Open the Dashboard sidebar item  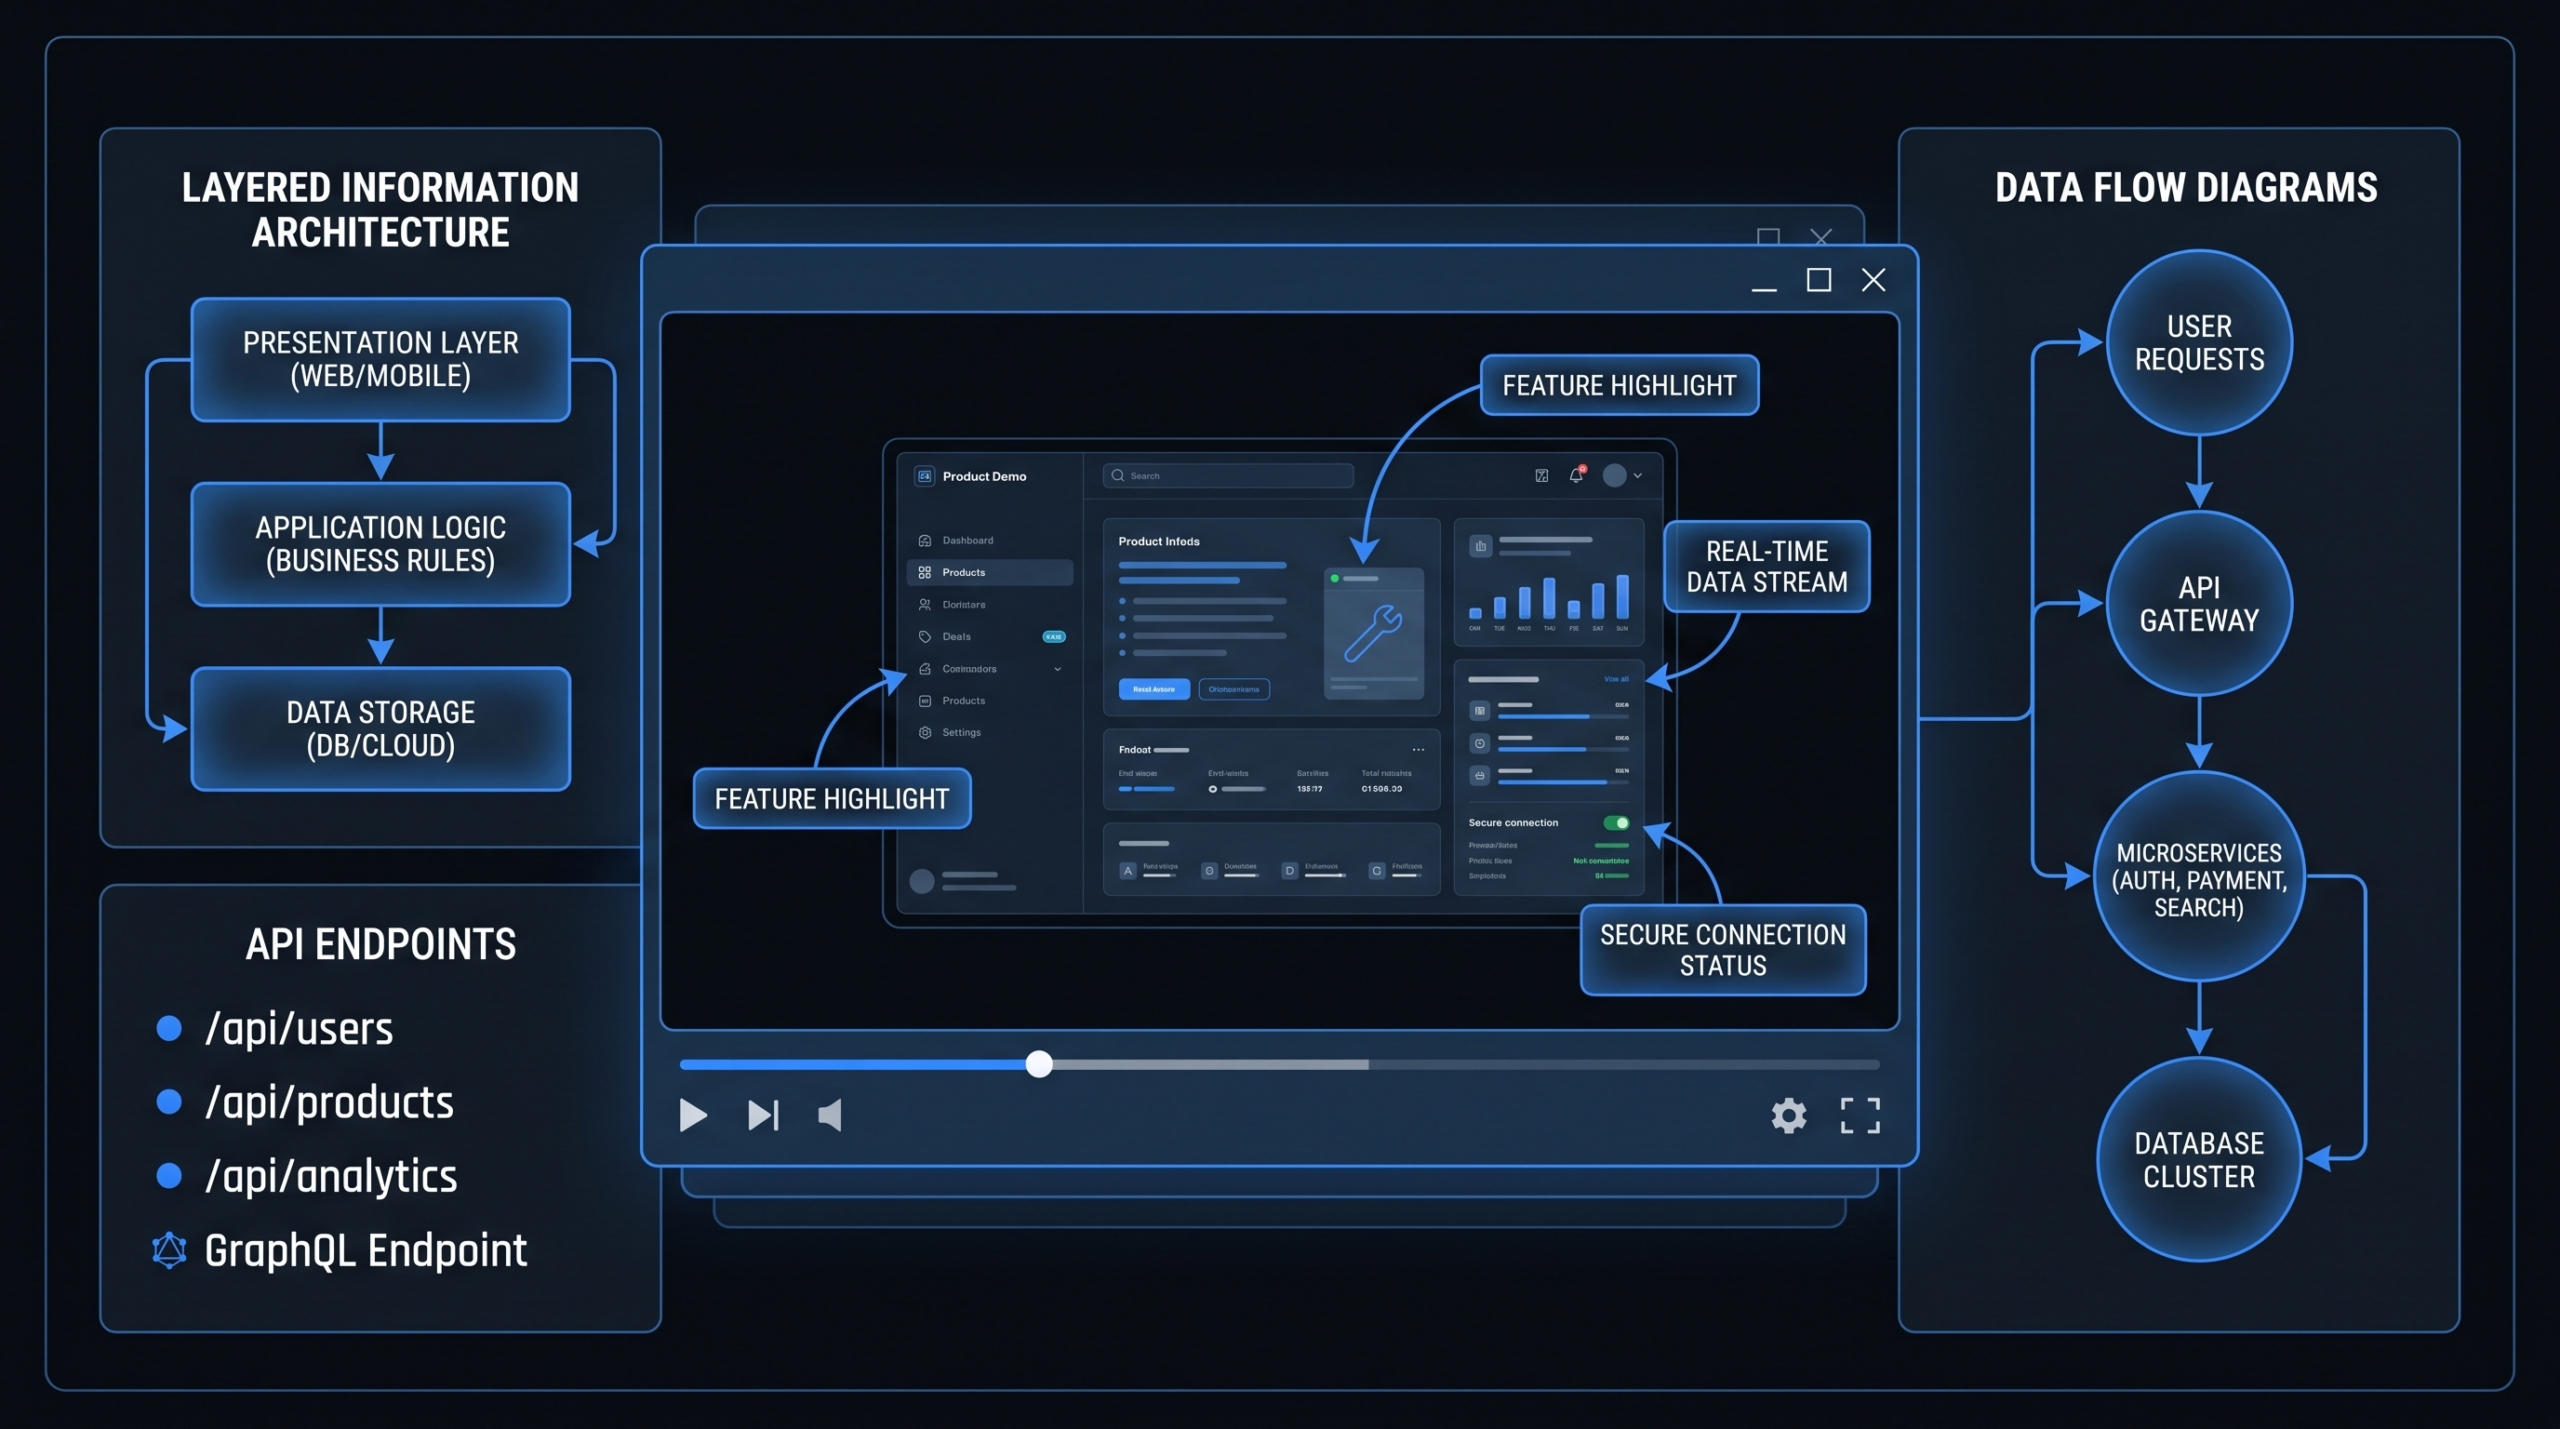(x=990, y=540)
